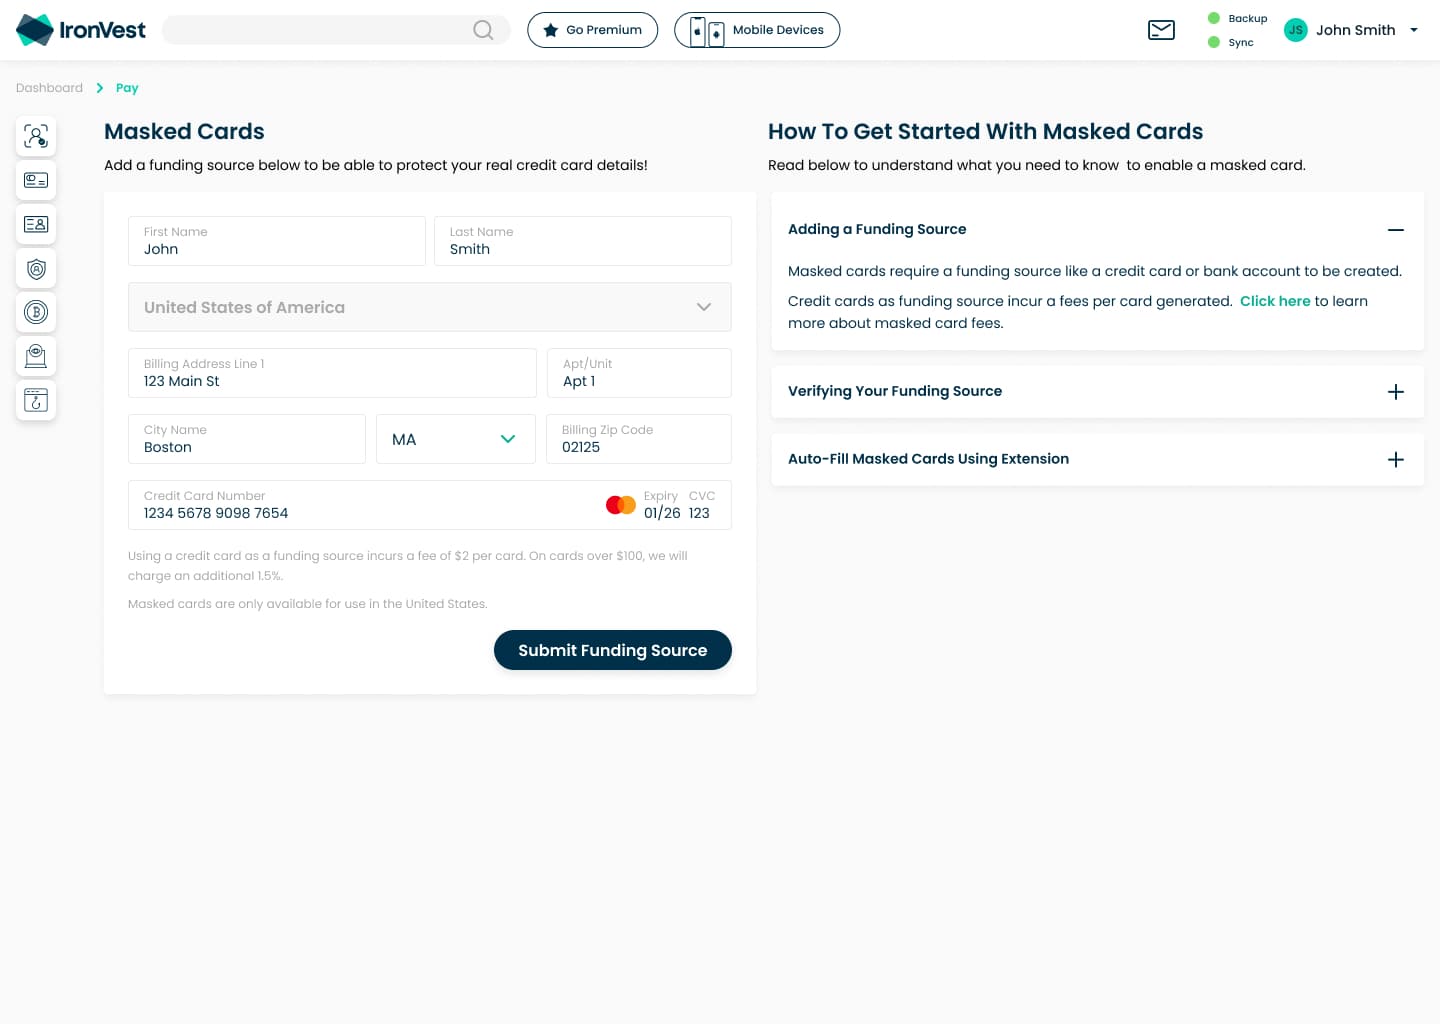1440x1024 pixels.
Task: Click the Last Name field
Action: tap(583, 241)
